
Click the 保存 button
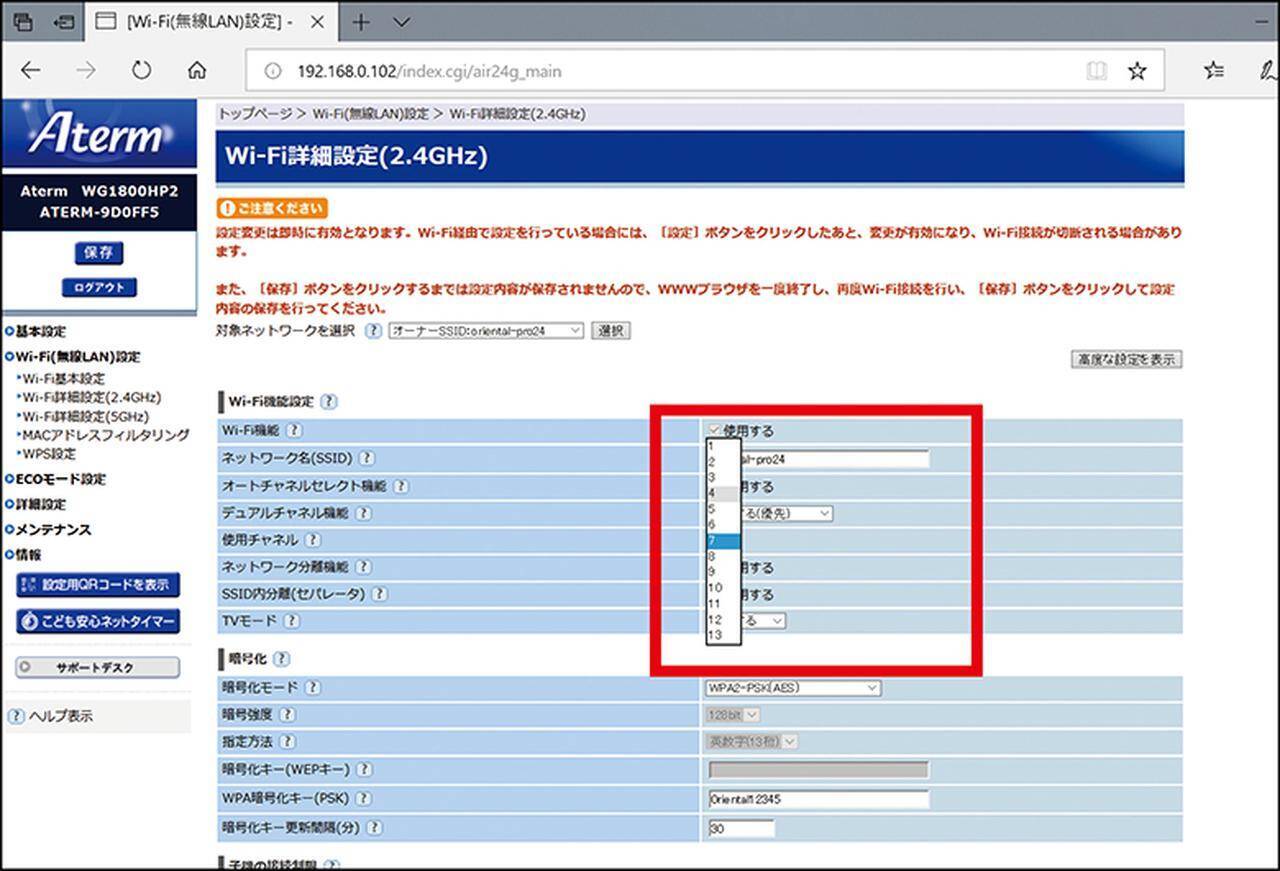99,253
